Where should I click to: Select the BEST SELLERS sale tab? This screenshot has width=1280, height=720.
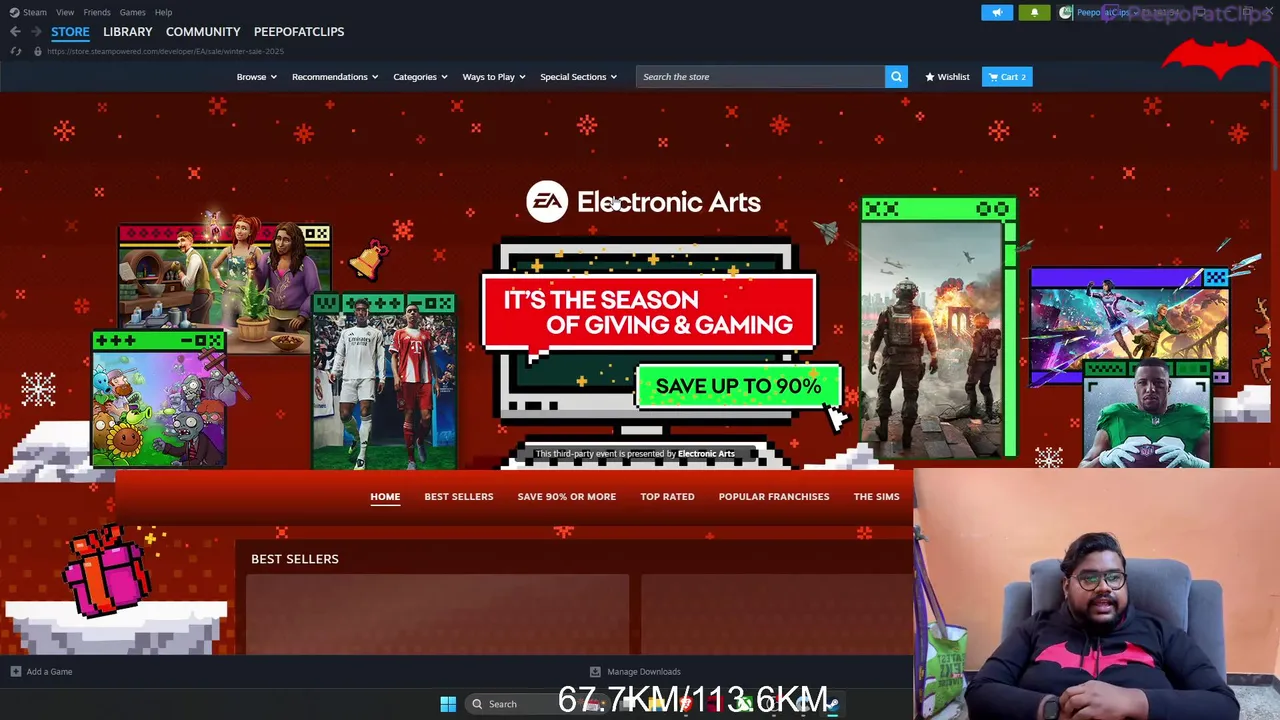click(x=459, y=497)
